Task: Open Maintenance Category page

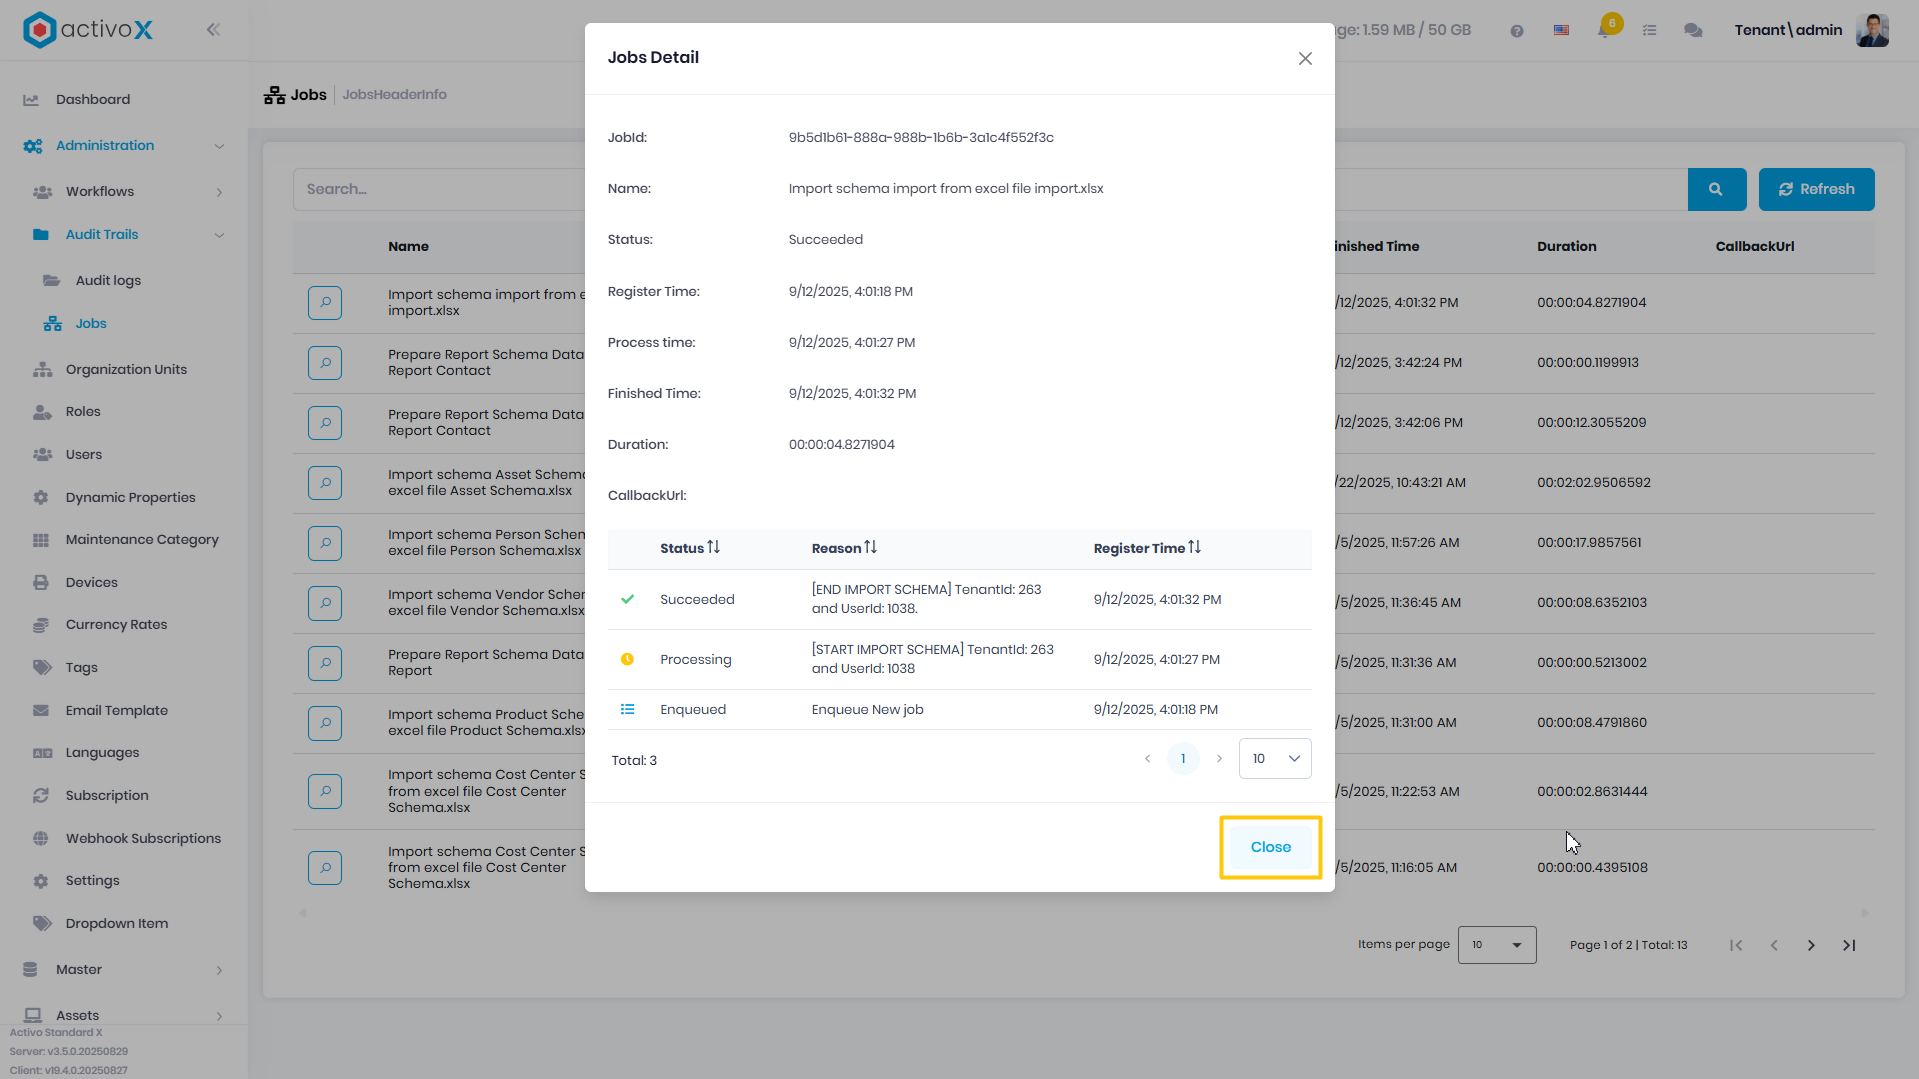Action: tap(142, 540)
